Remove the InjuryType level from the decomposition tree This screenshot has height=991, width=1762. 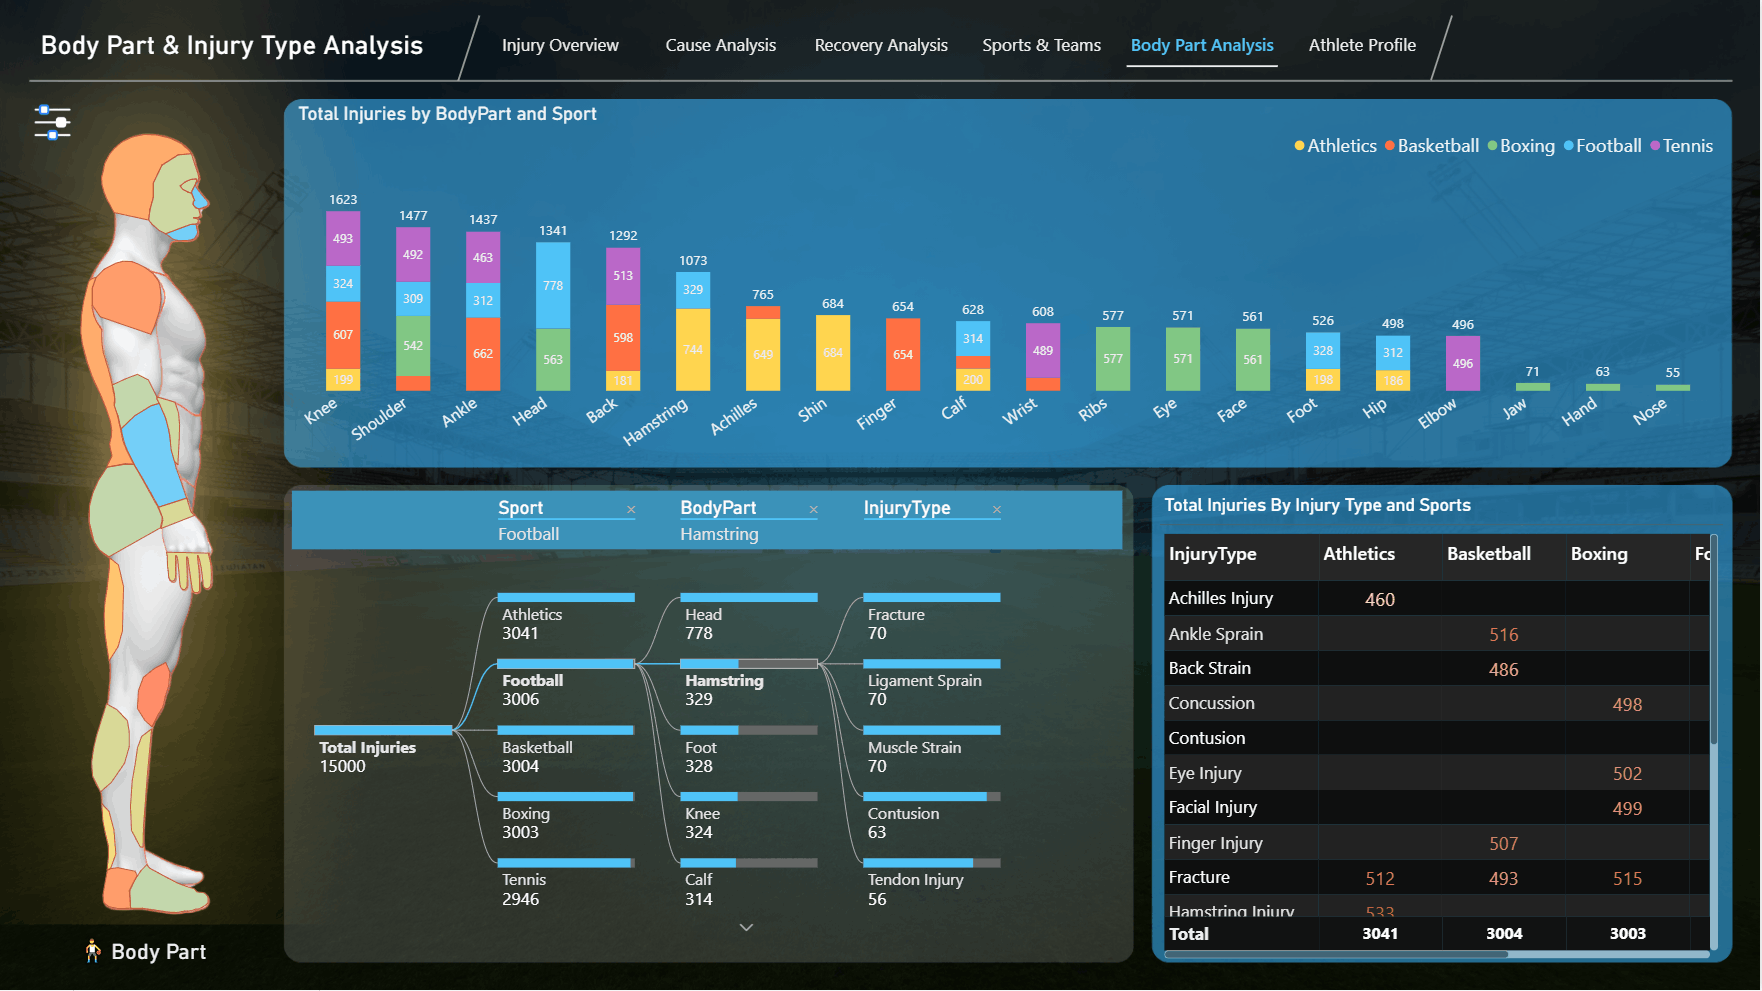click(996, 510)
